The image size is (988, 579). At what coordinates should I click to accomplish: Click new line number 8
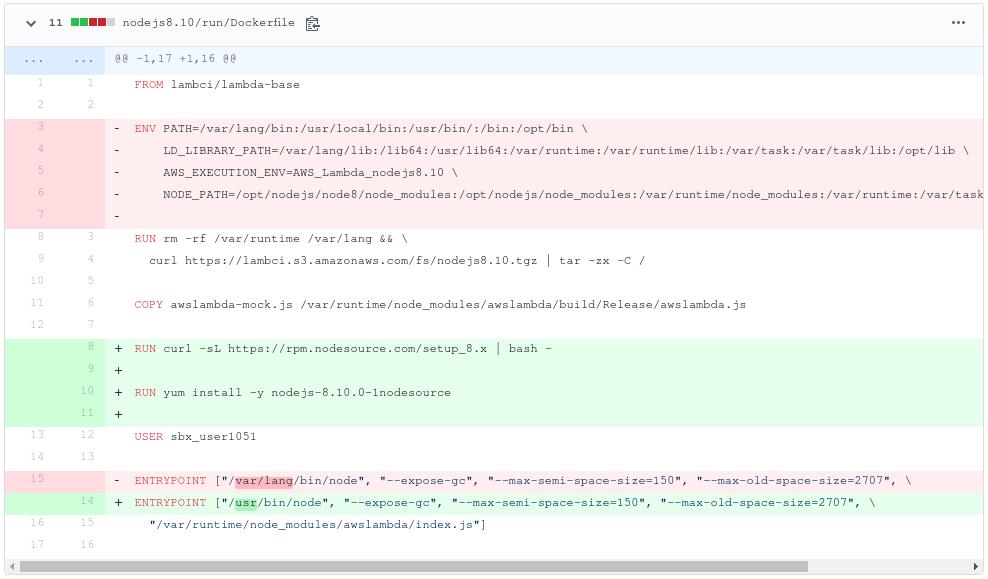(x=91, y=346)
